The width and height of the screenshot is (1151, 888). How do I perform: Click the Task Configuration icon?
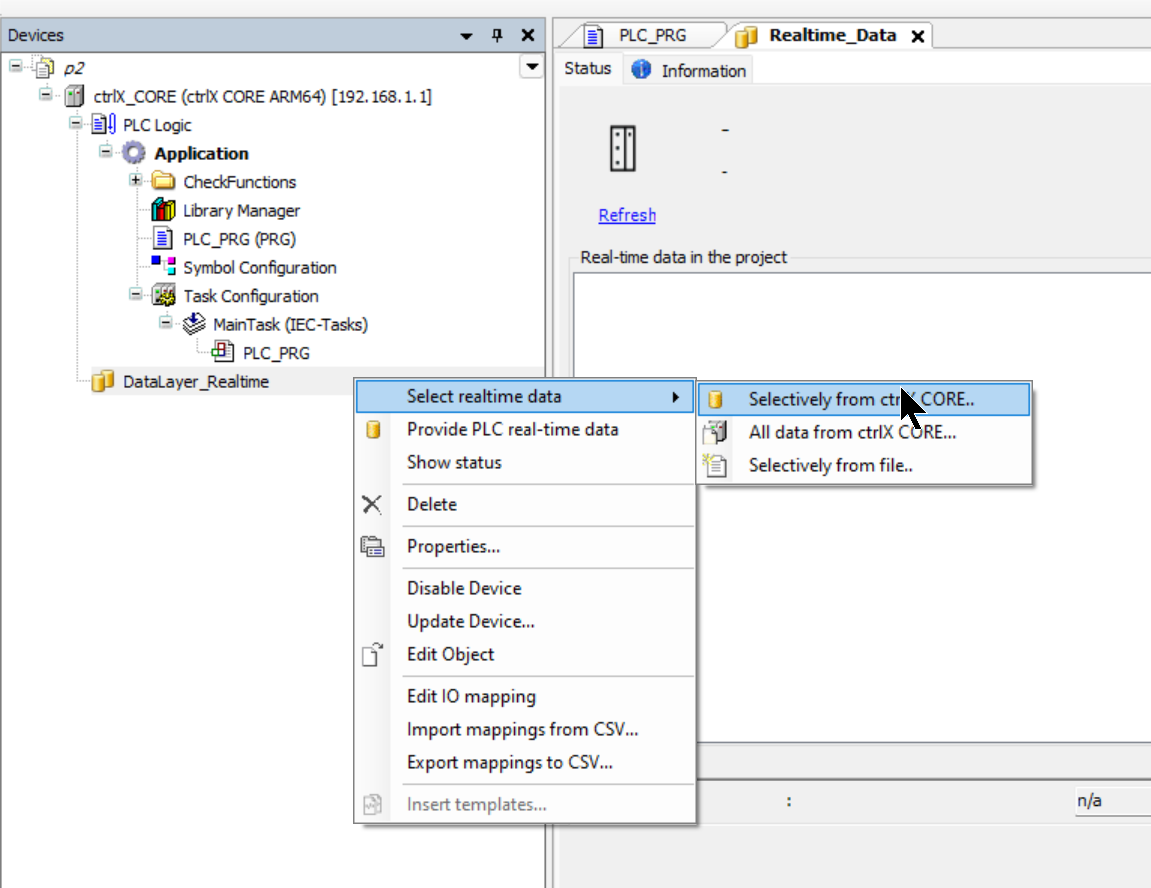pos(163,295)
